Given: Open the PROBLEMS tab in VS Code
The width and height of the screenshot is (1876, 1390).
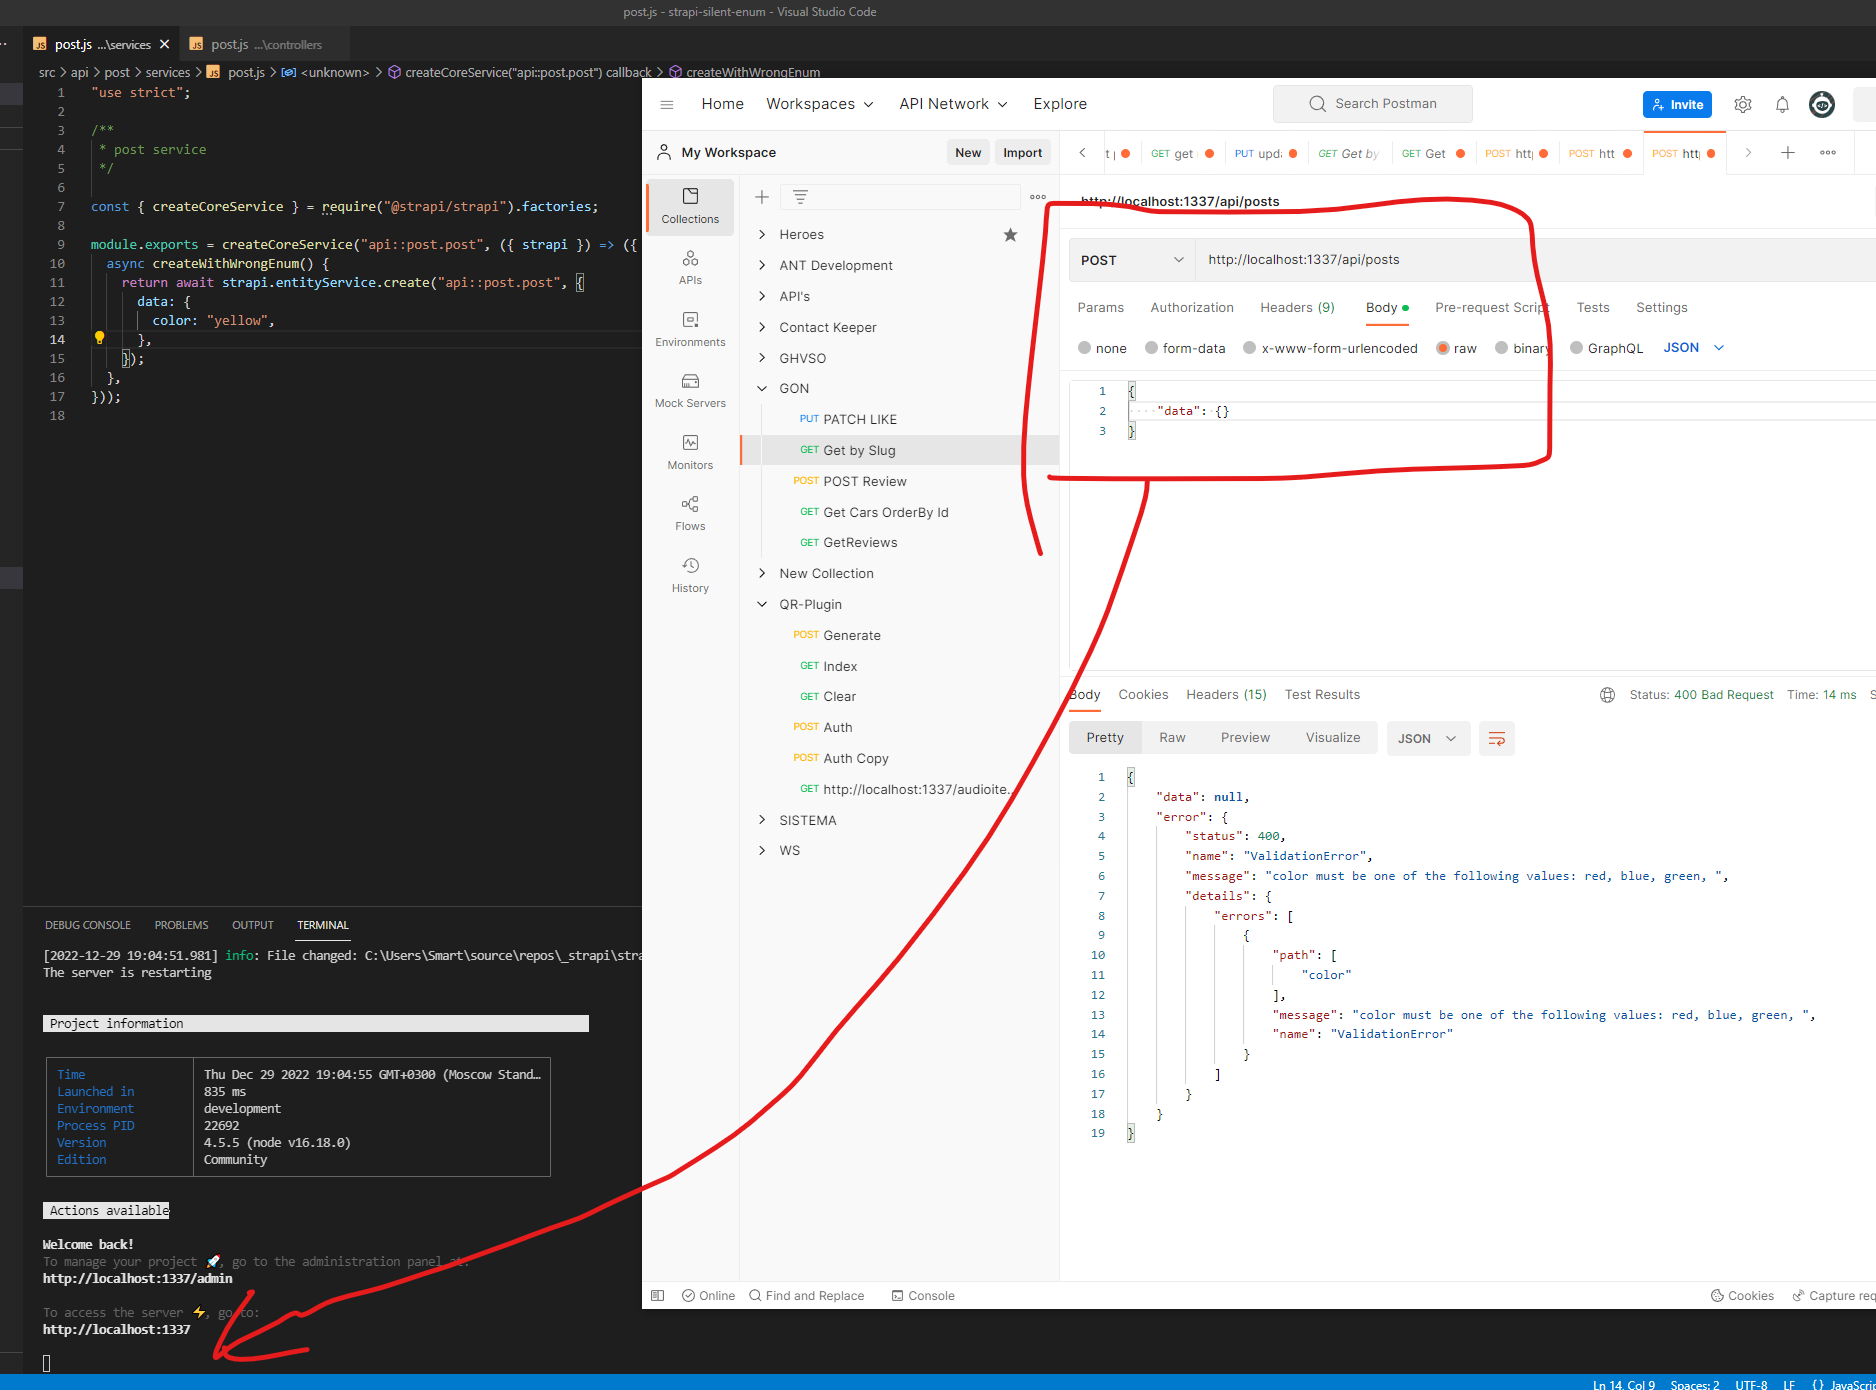Looking at the screenshot, I should pyautogui.click(x=181, y=925).
